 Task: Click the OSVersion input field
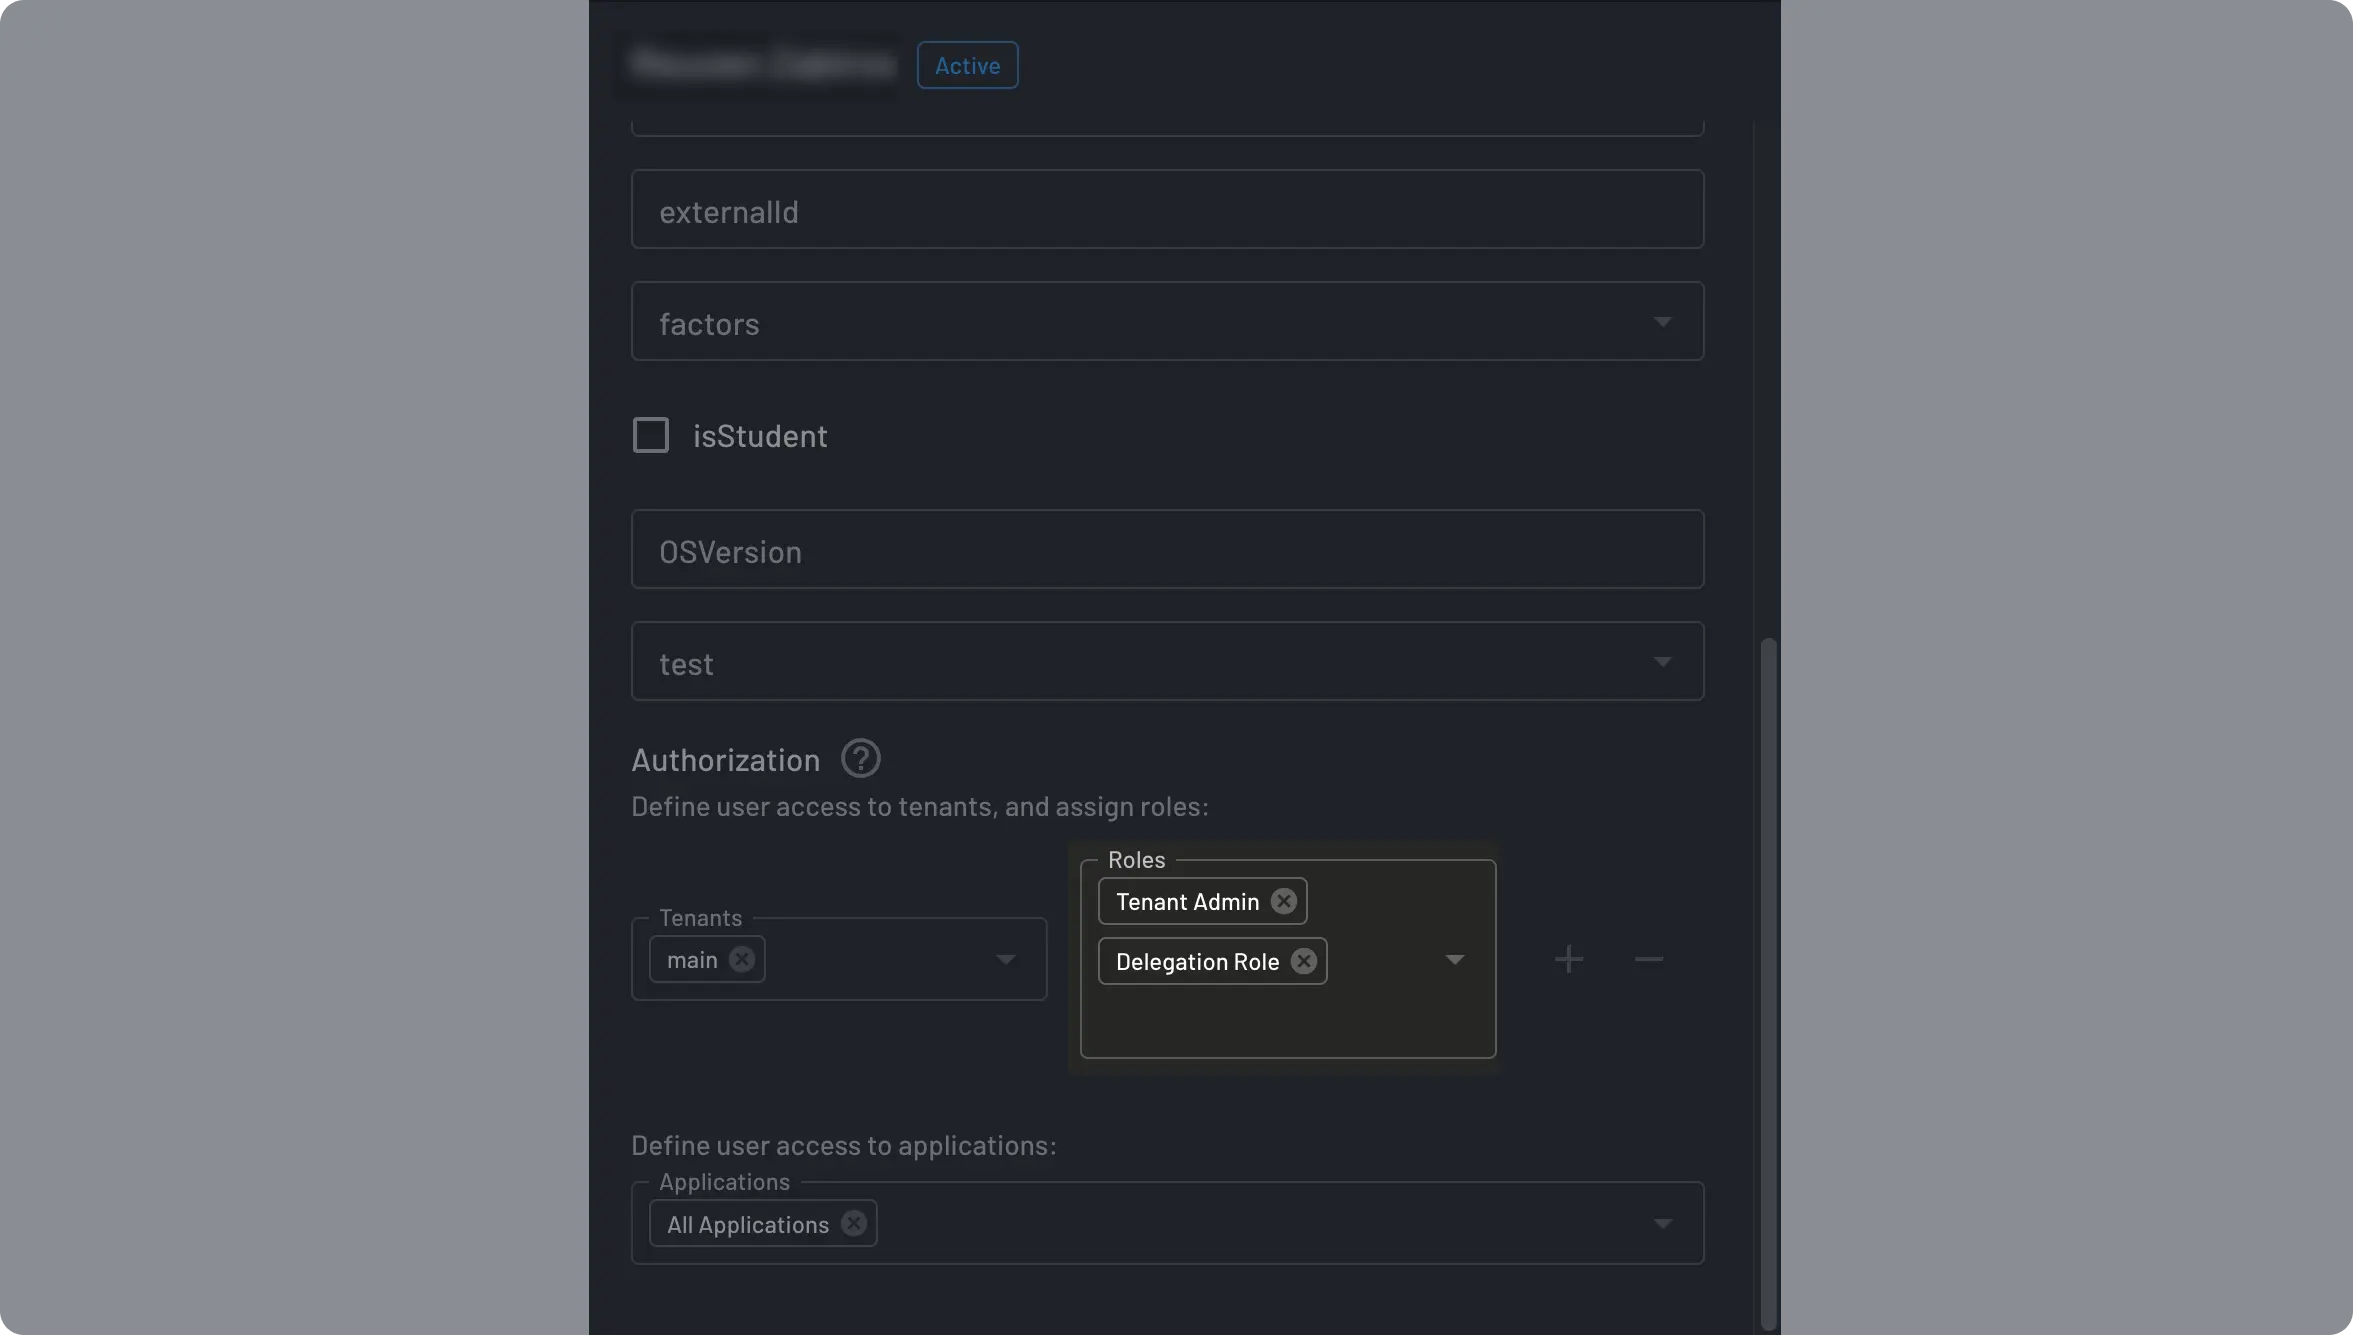[1168, 548]
